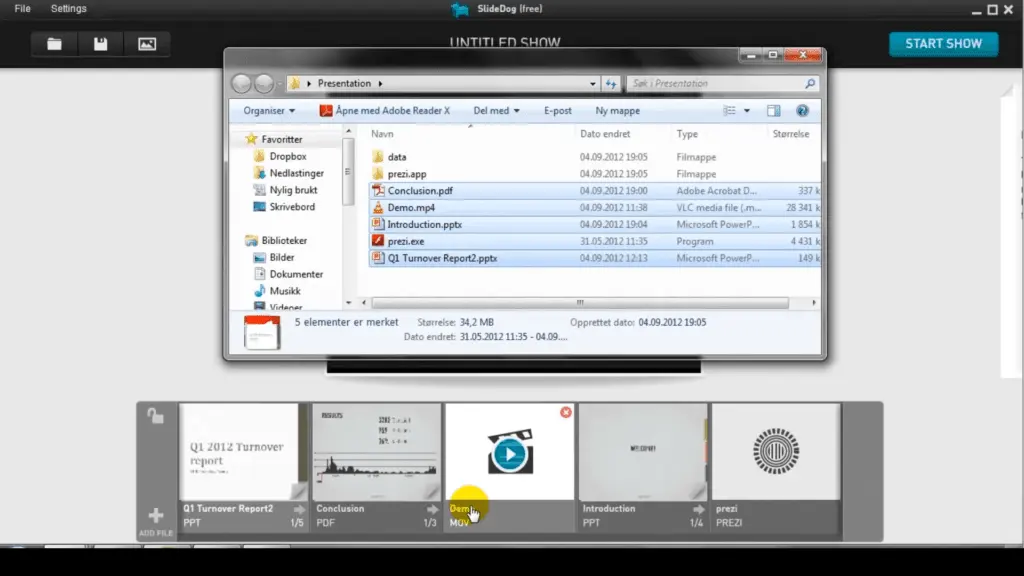Click Åpne med Adobe Reader X
The image size is (1024, 576).
pos(385,110)
